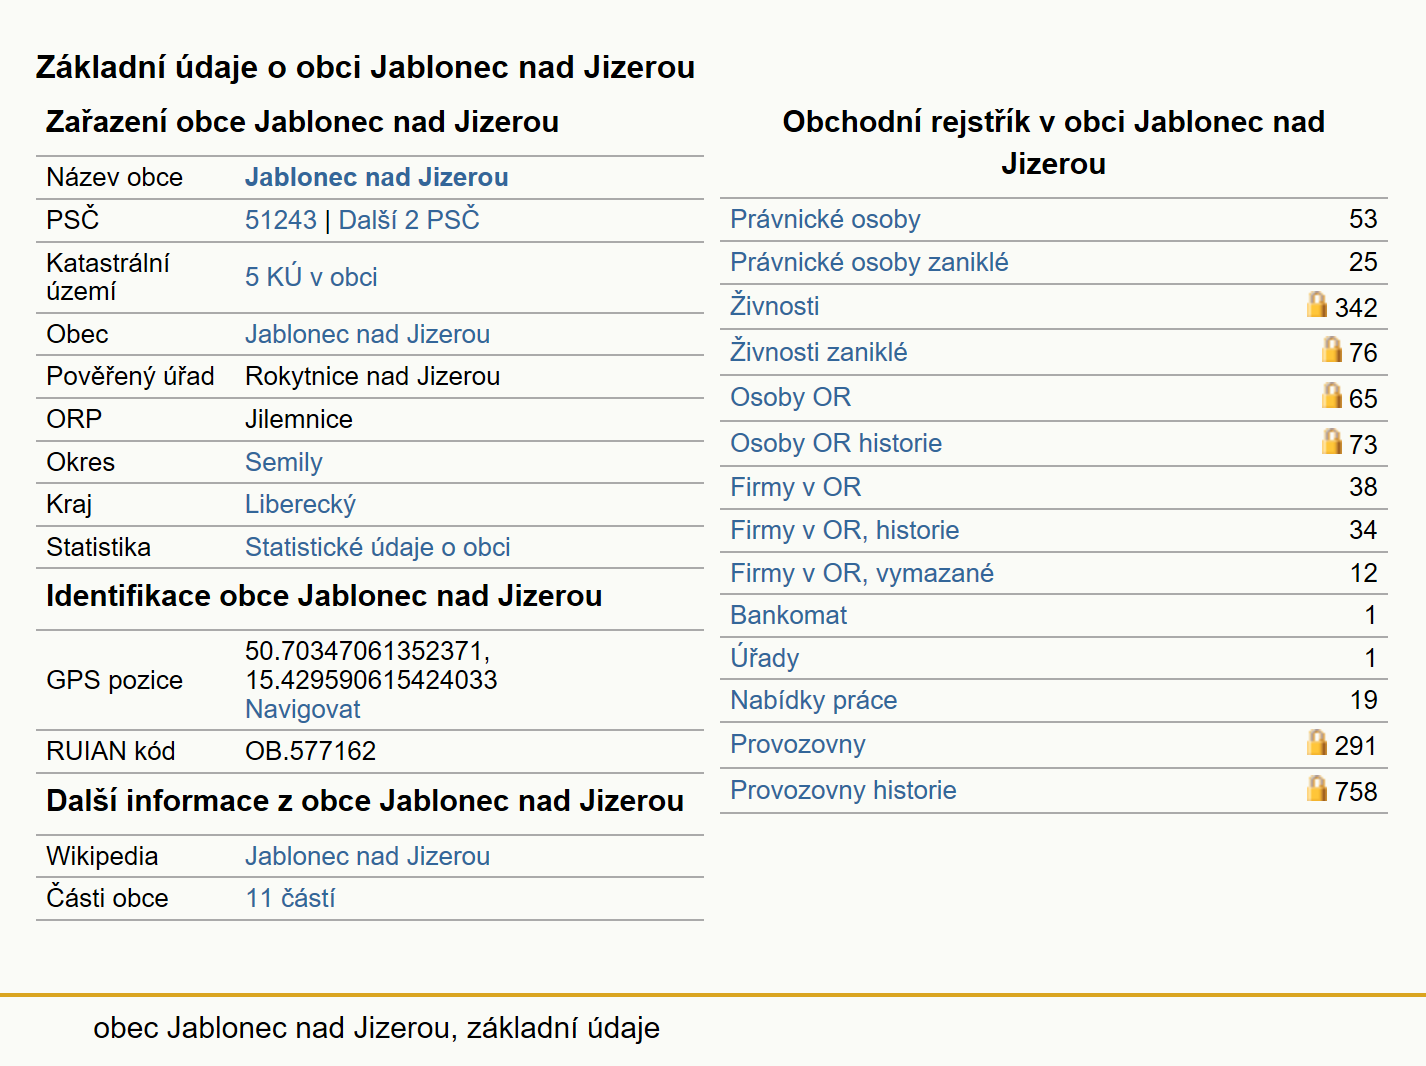The width and height of the screenshot is (1426, 1066).
Task: Open the Osoby OR link
Action: point(791,397)
